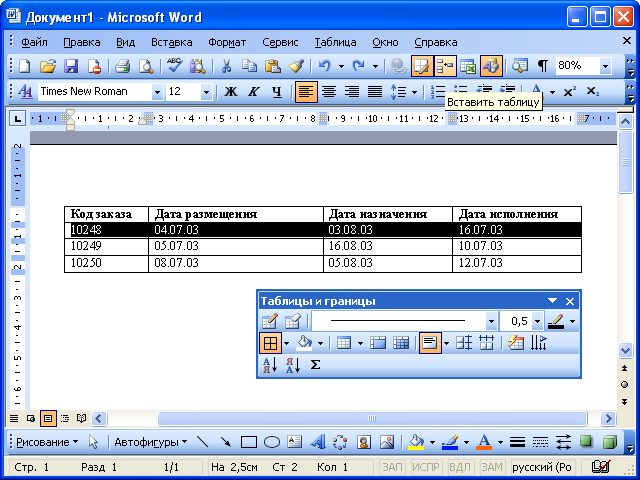Sort ascending А-Я icon
The image size is (640, 480).
point(270,365)
